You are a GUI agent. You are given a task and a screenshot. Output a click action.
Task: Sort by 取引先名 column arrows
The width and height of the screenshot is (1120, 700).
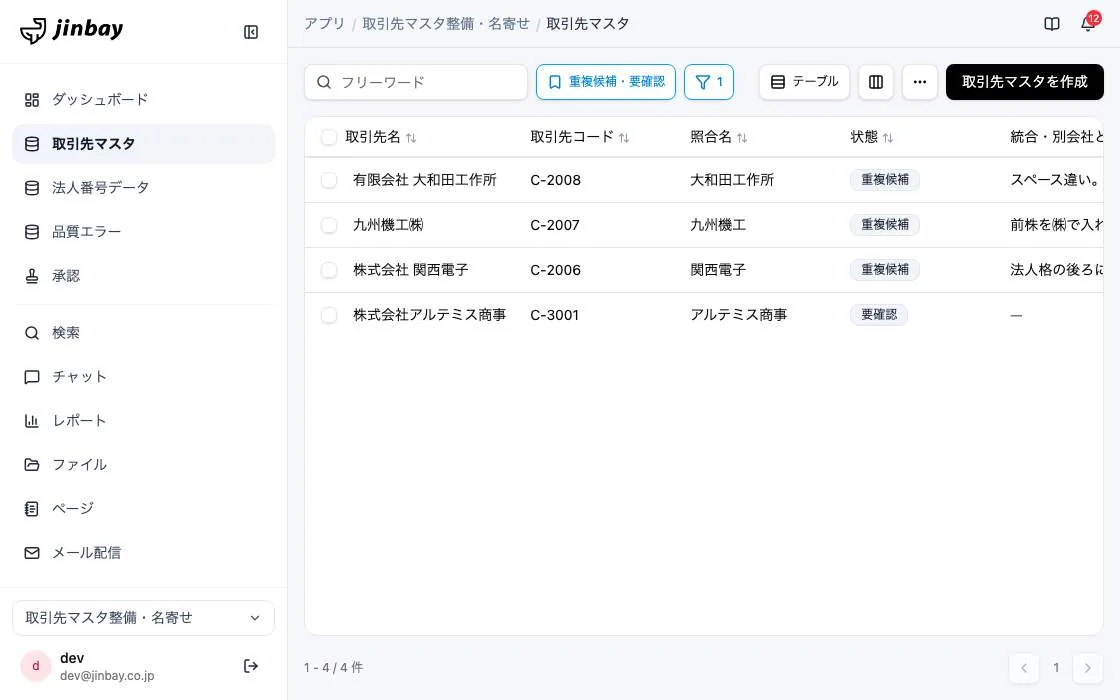click(x=411, y=138)
